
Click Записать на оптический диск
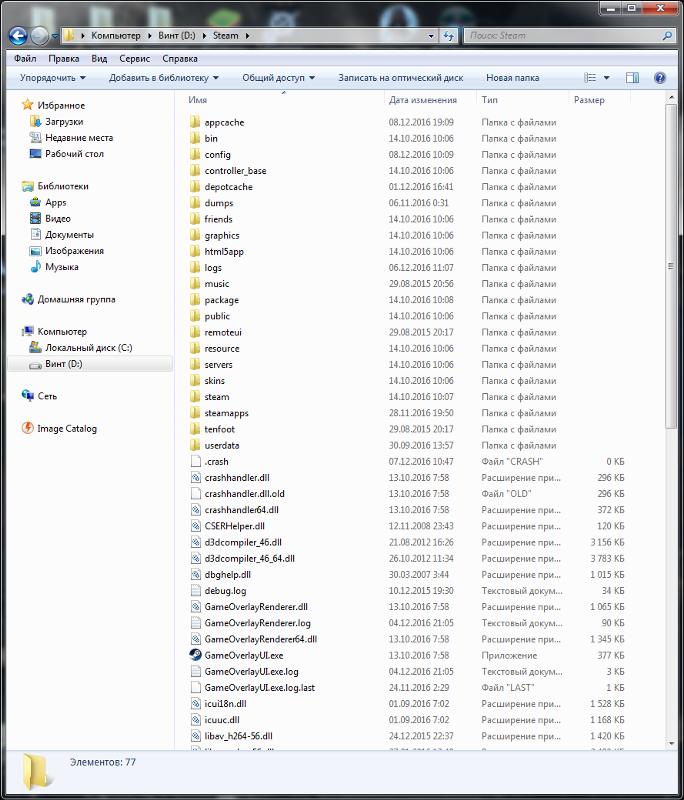tap(400, 78)
